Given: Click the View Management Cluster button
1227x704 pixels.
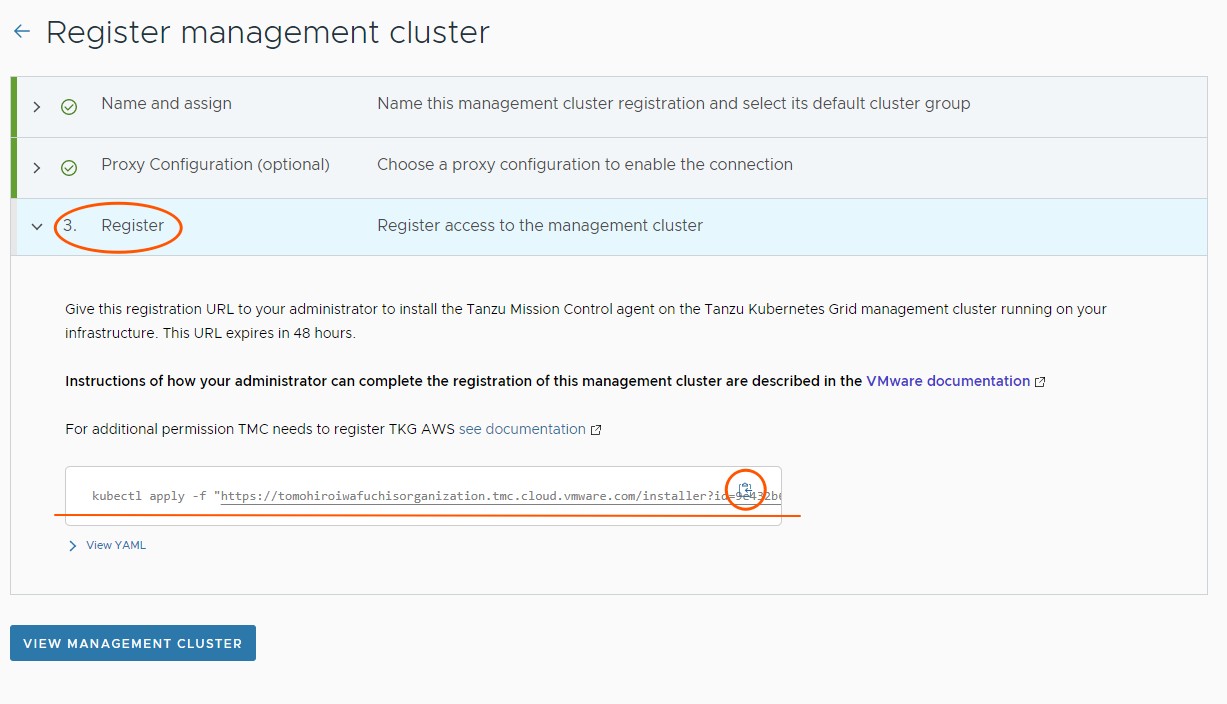Looking at the screenshot, I should click(133, 643).
